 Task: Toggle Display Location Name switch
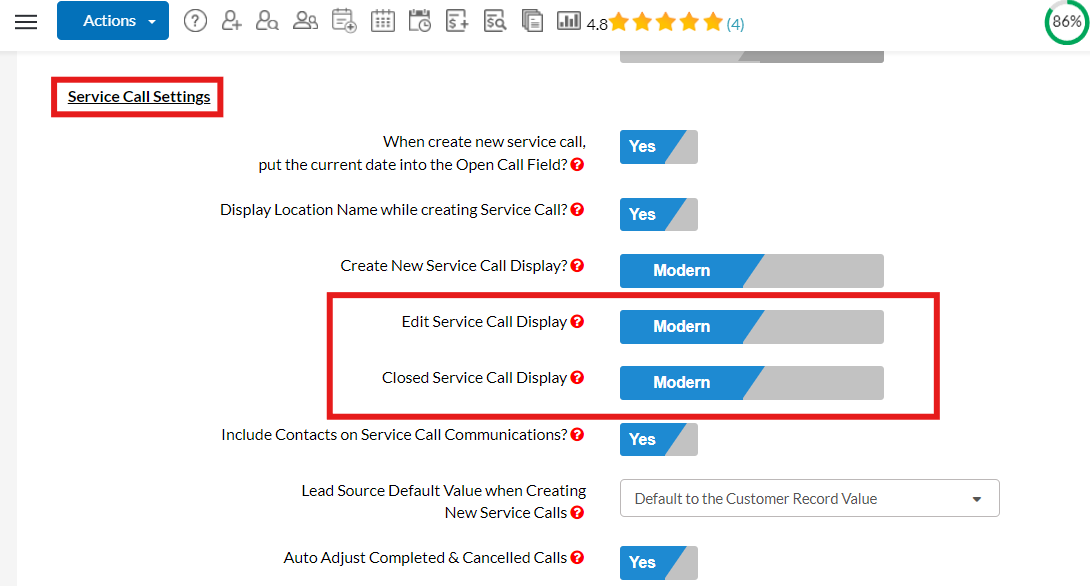[658, 215]
